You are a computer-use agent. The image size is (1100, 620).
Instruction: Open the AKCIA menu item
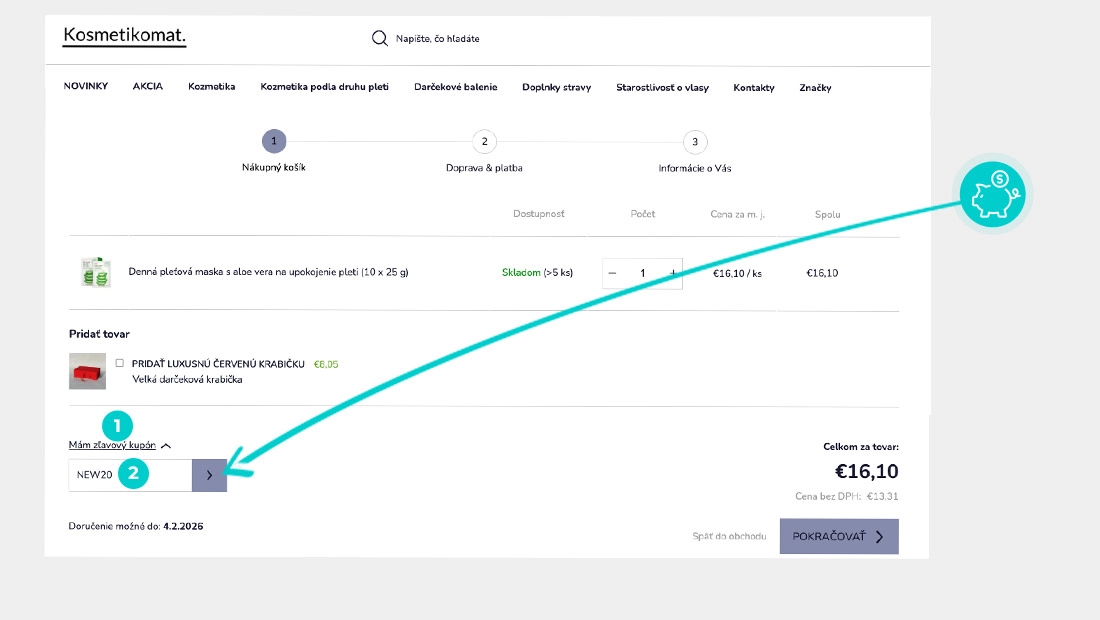tap(147, 86)
